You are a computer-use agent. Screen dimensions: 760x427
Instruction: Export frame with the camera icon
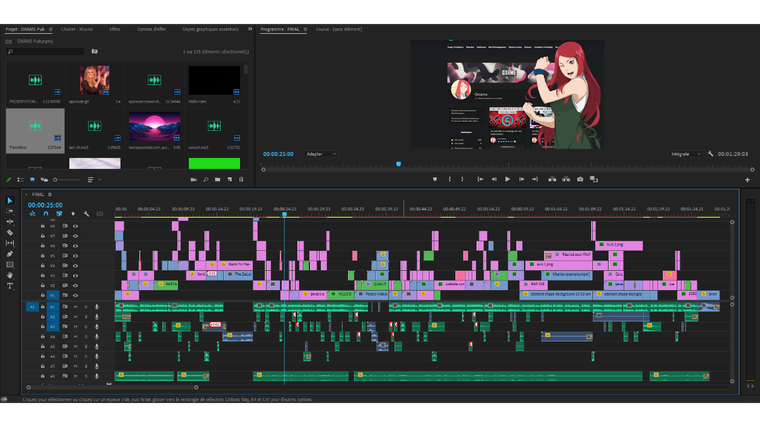tap(580, 179)
